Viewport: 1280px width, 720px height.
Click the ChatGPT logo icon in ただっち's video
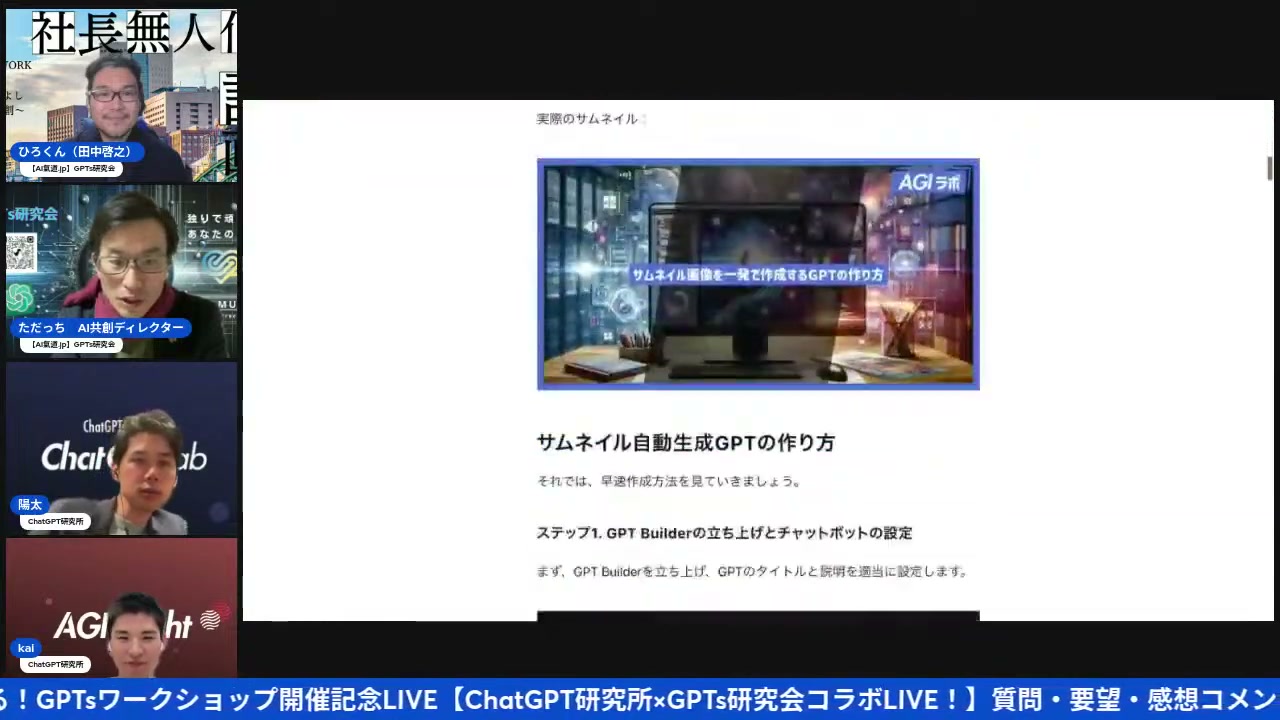[19, 297]
